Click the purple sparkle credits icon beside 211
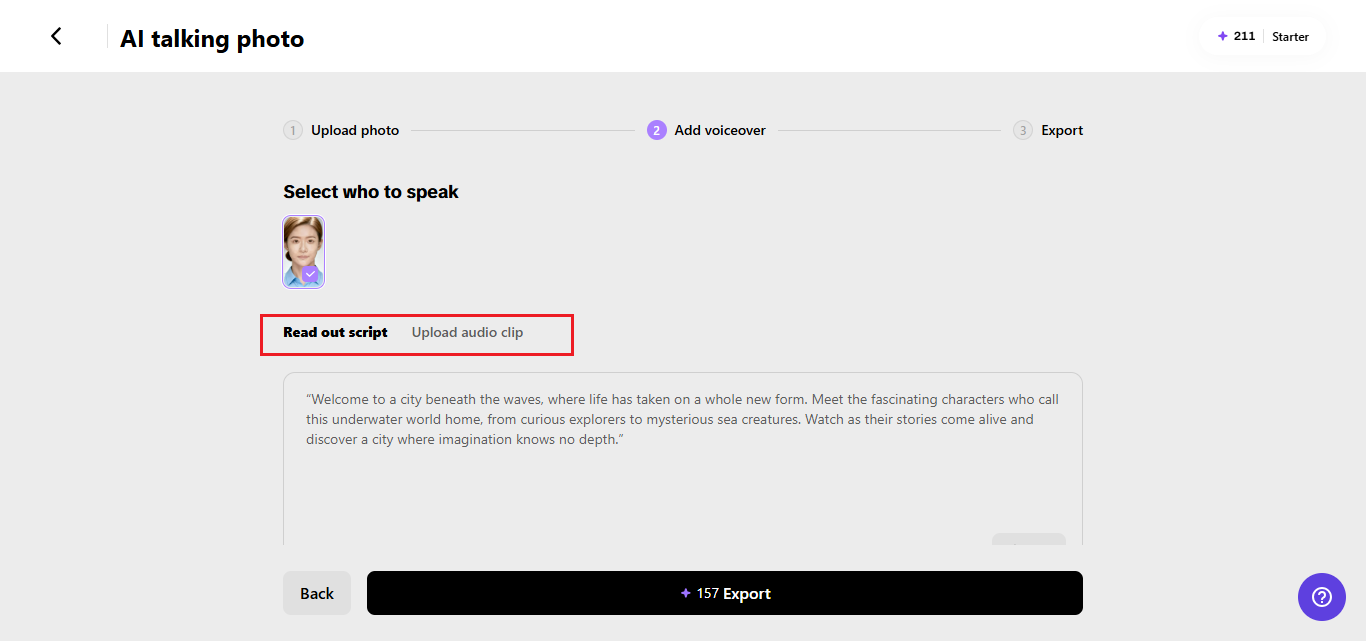Viewport: 1366px width, 641px height. click(1222, 36)
